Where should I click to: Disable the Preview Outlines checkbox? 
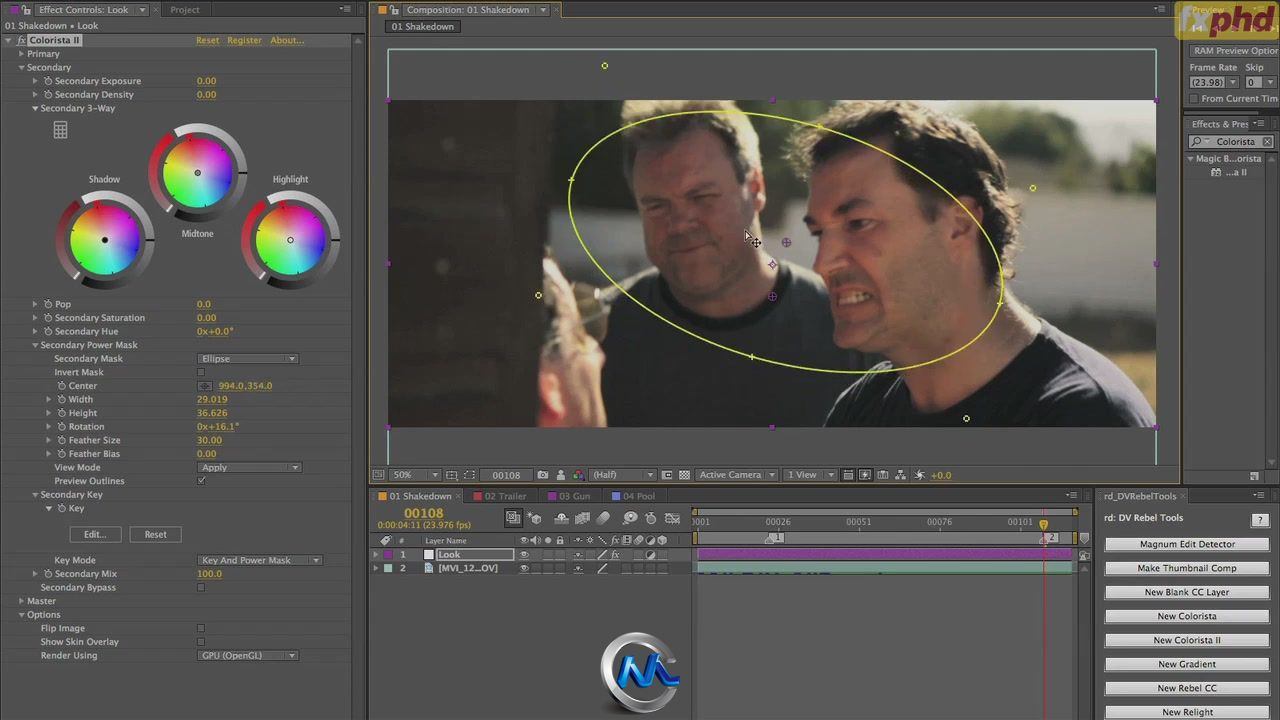coord(201,481)
